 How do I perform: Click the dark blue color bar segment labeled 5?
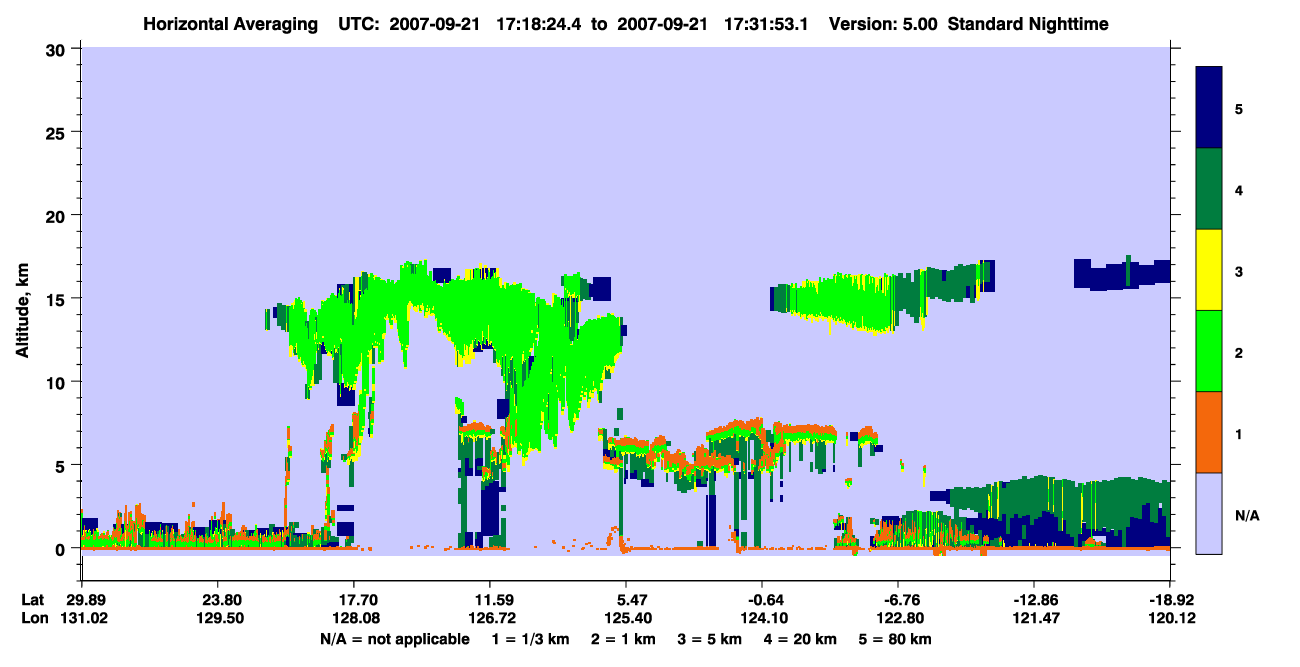1210,108
